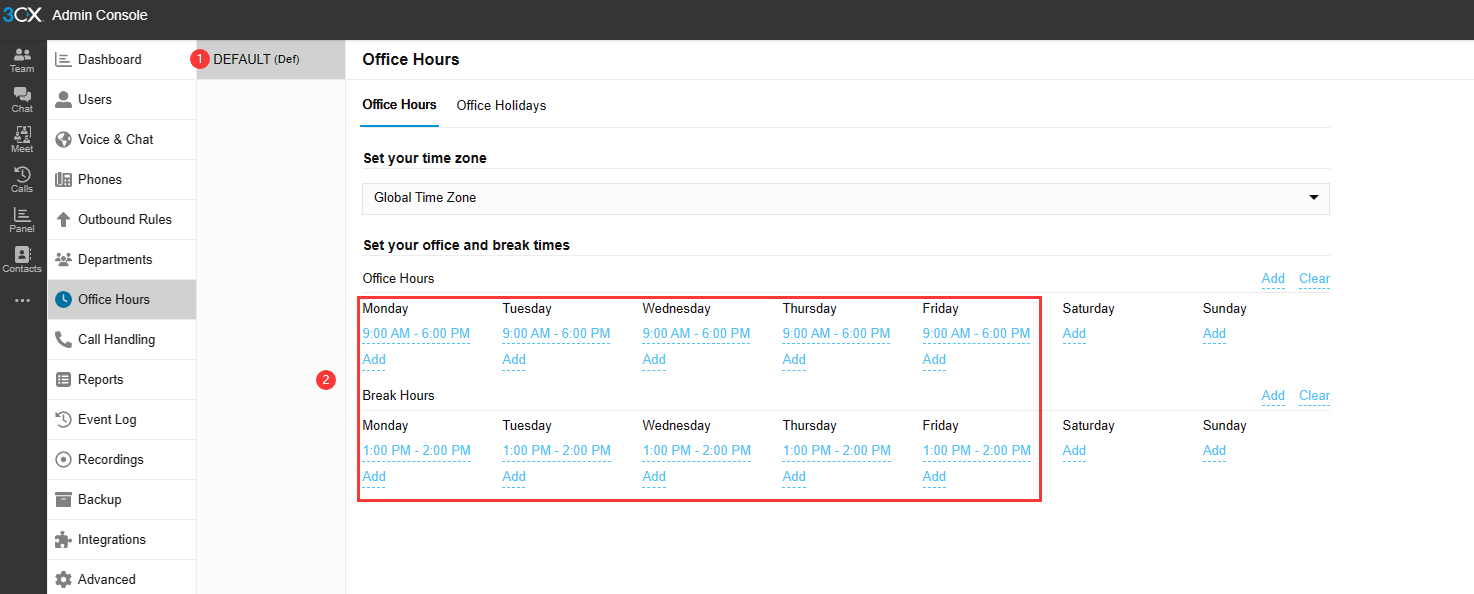Click the Phones desk phone icon

63,179
